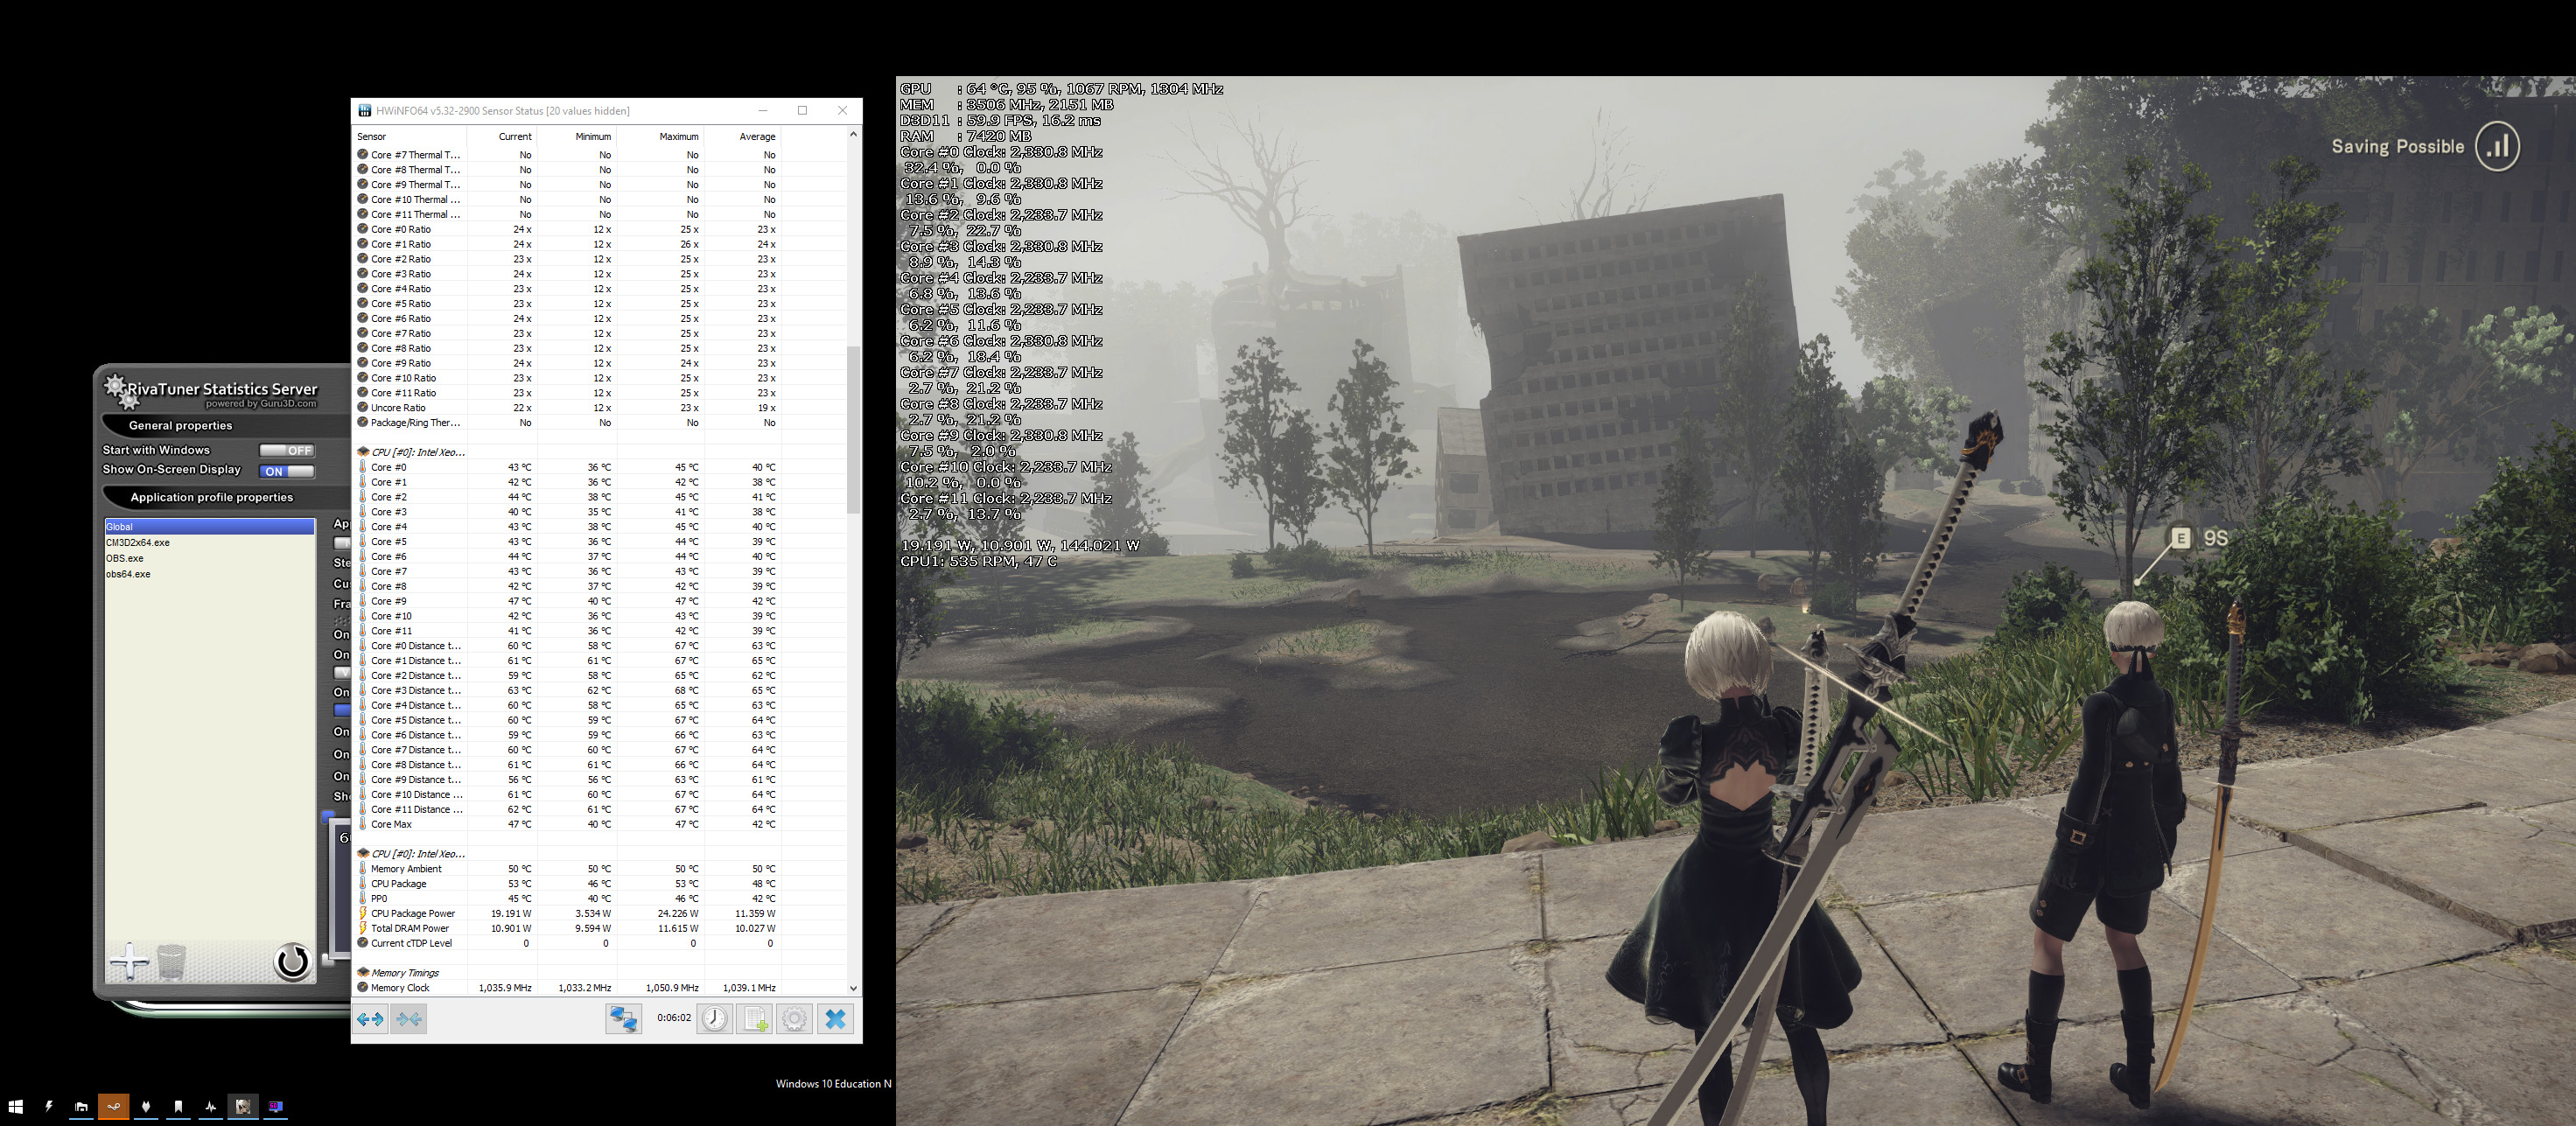Toggle Show On-Screen Display switch
This screenshot has width=2576, height=1126.
point(287,470)
